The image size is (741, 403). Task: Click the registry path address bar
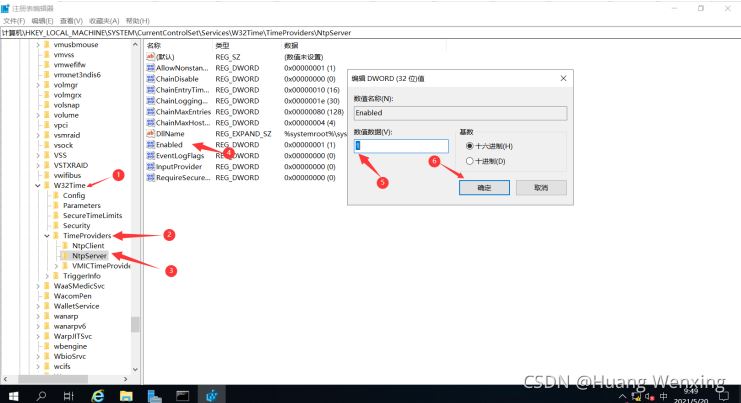[370, 33]
